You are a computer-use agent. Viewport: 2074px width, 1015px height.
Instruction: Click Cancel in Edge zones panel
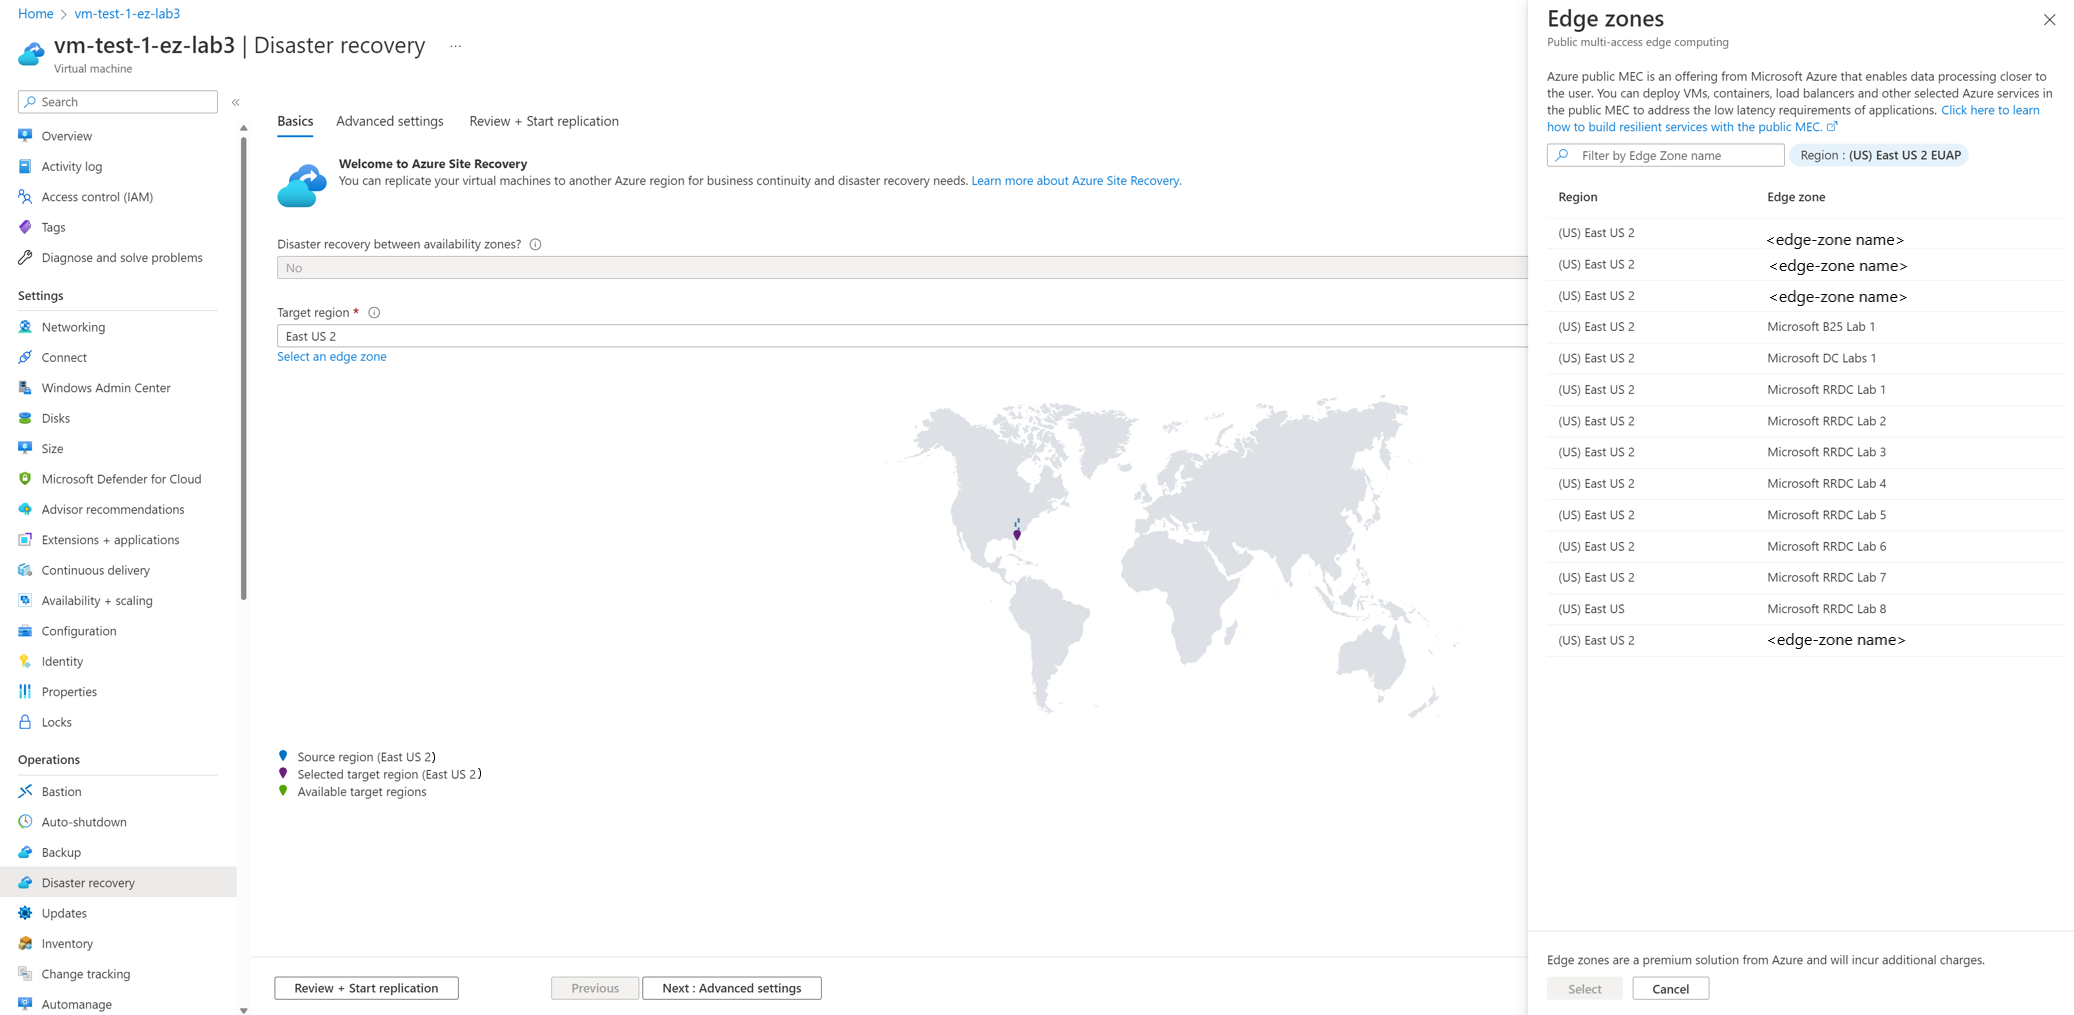click(x=1670, y=989)
